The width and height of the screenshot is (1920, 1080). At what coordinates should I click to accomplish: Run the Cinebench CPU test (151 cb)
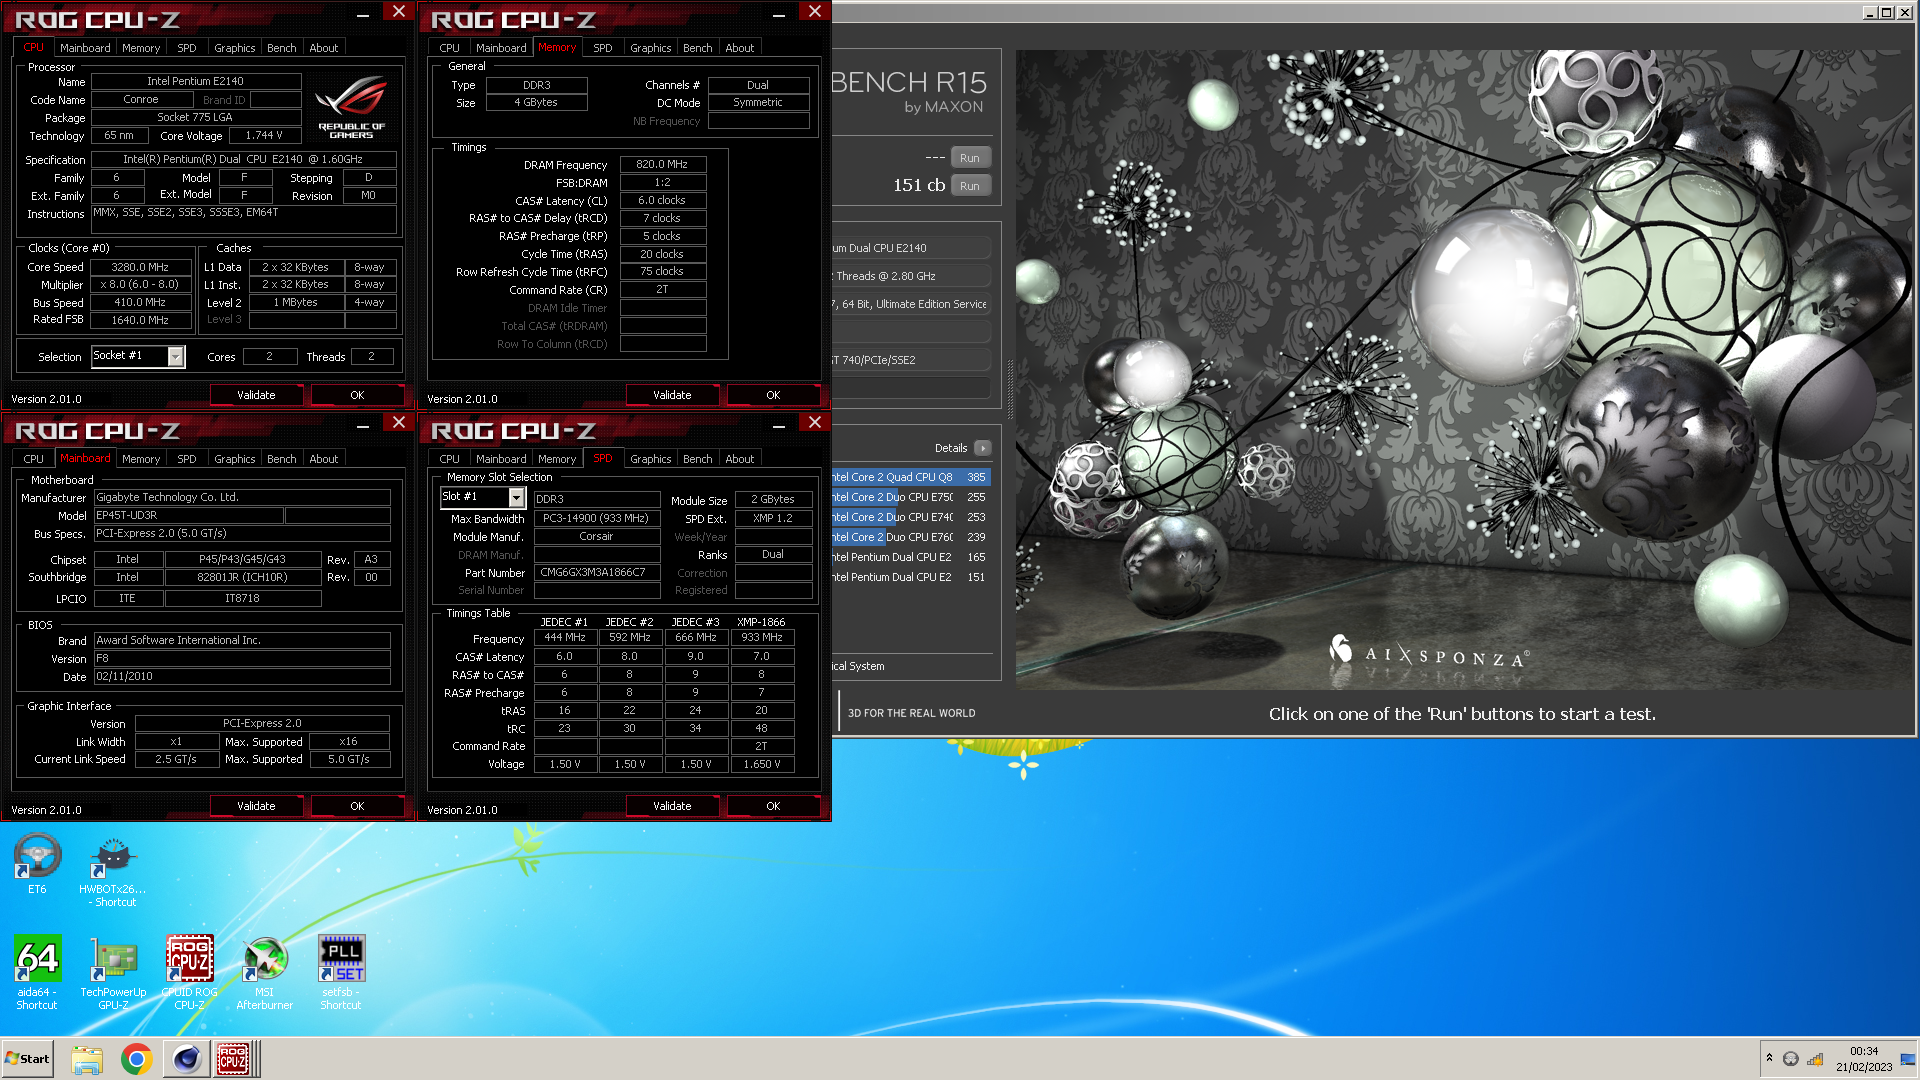(970, 186)
